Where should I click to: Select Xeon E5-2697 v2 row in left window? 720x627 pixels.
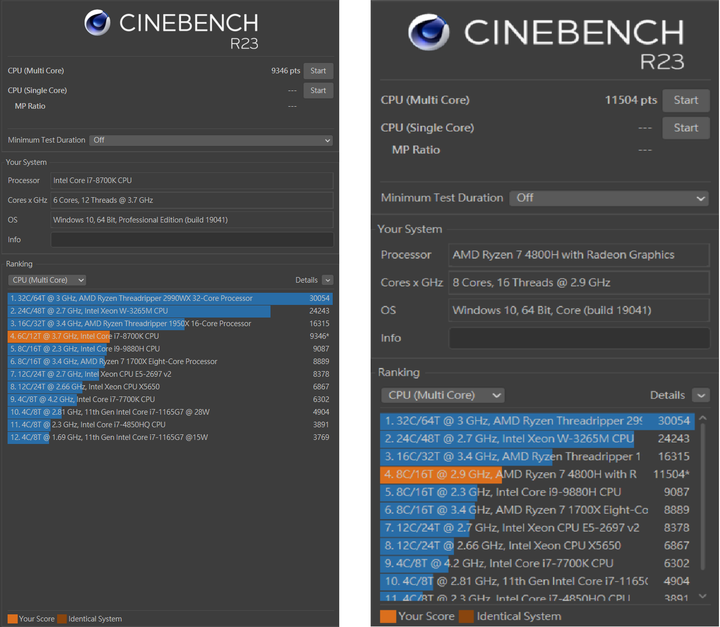(170, 374)
